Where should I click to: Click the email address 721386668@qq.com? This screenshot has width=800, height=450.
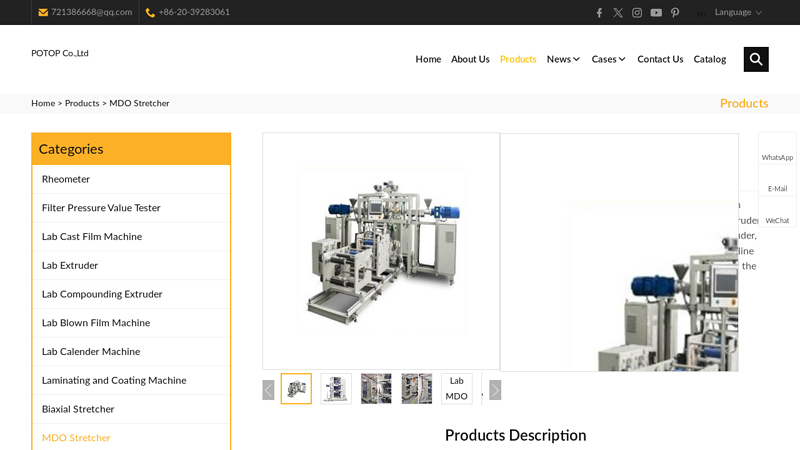[x=91, y=12]
